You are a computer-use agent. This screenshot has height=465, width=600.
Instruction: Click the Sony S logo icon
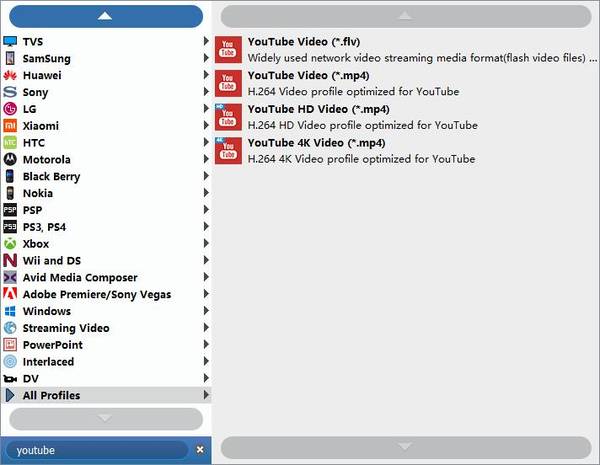click(x=10, y=92)
